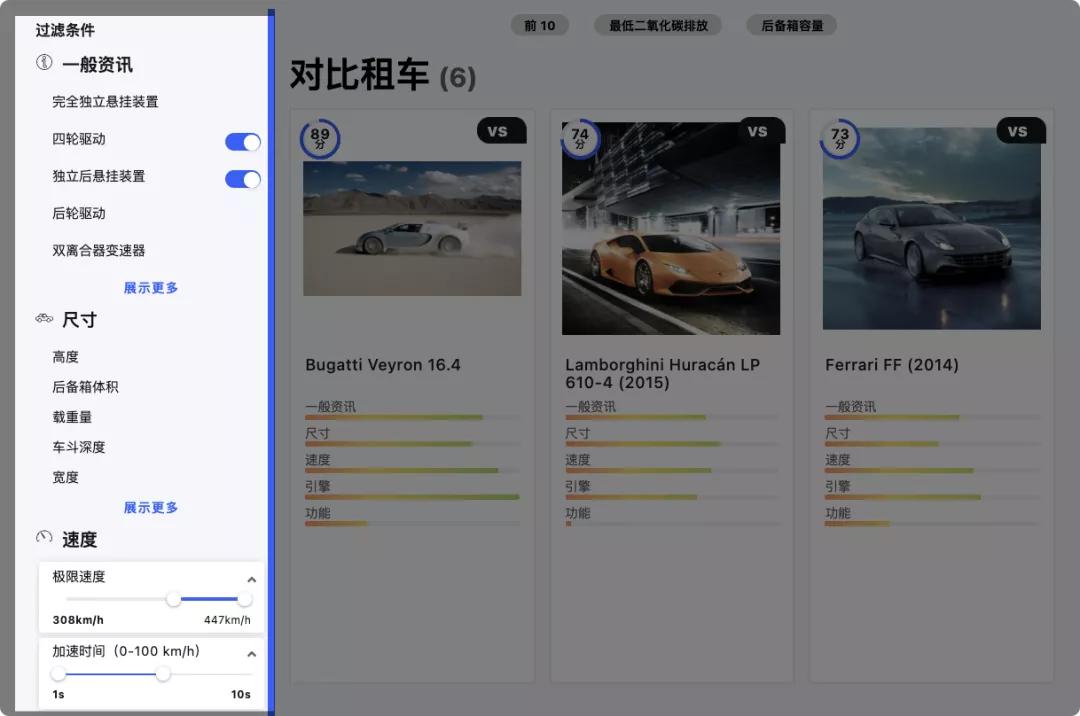Click the VS badge on Lamborghini Huracán card
Image resolution: width=1080 pixels, height=716 pixels.
tap(761, 130)
